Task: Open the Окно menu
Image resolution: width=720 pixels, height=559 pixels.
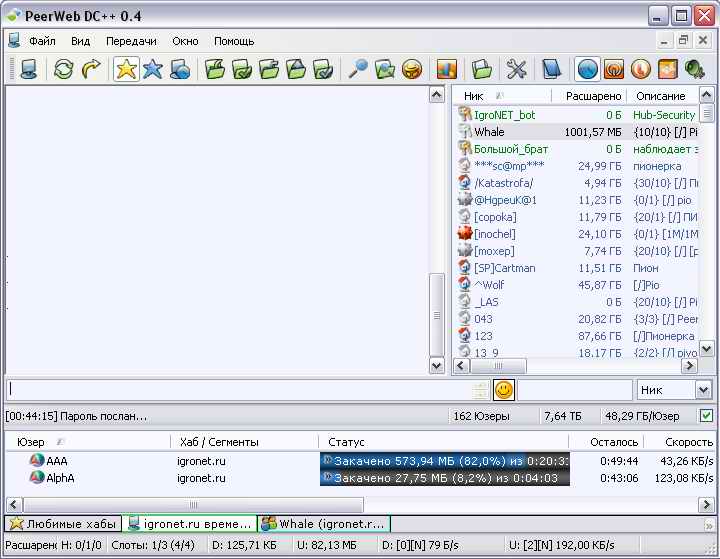Action: pos(185,41)
